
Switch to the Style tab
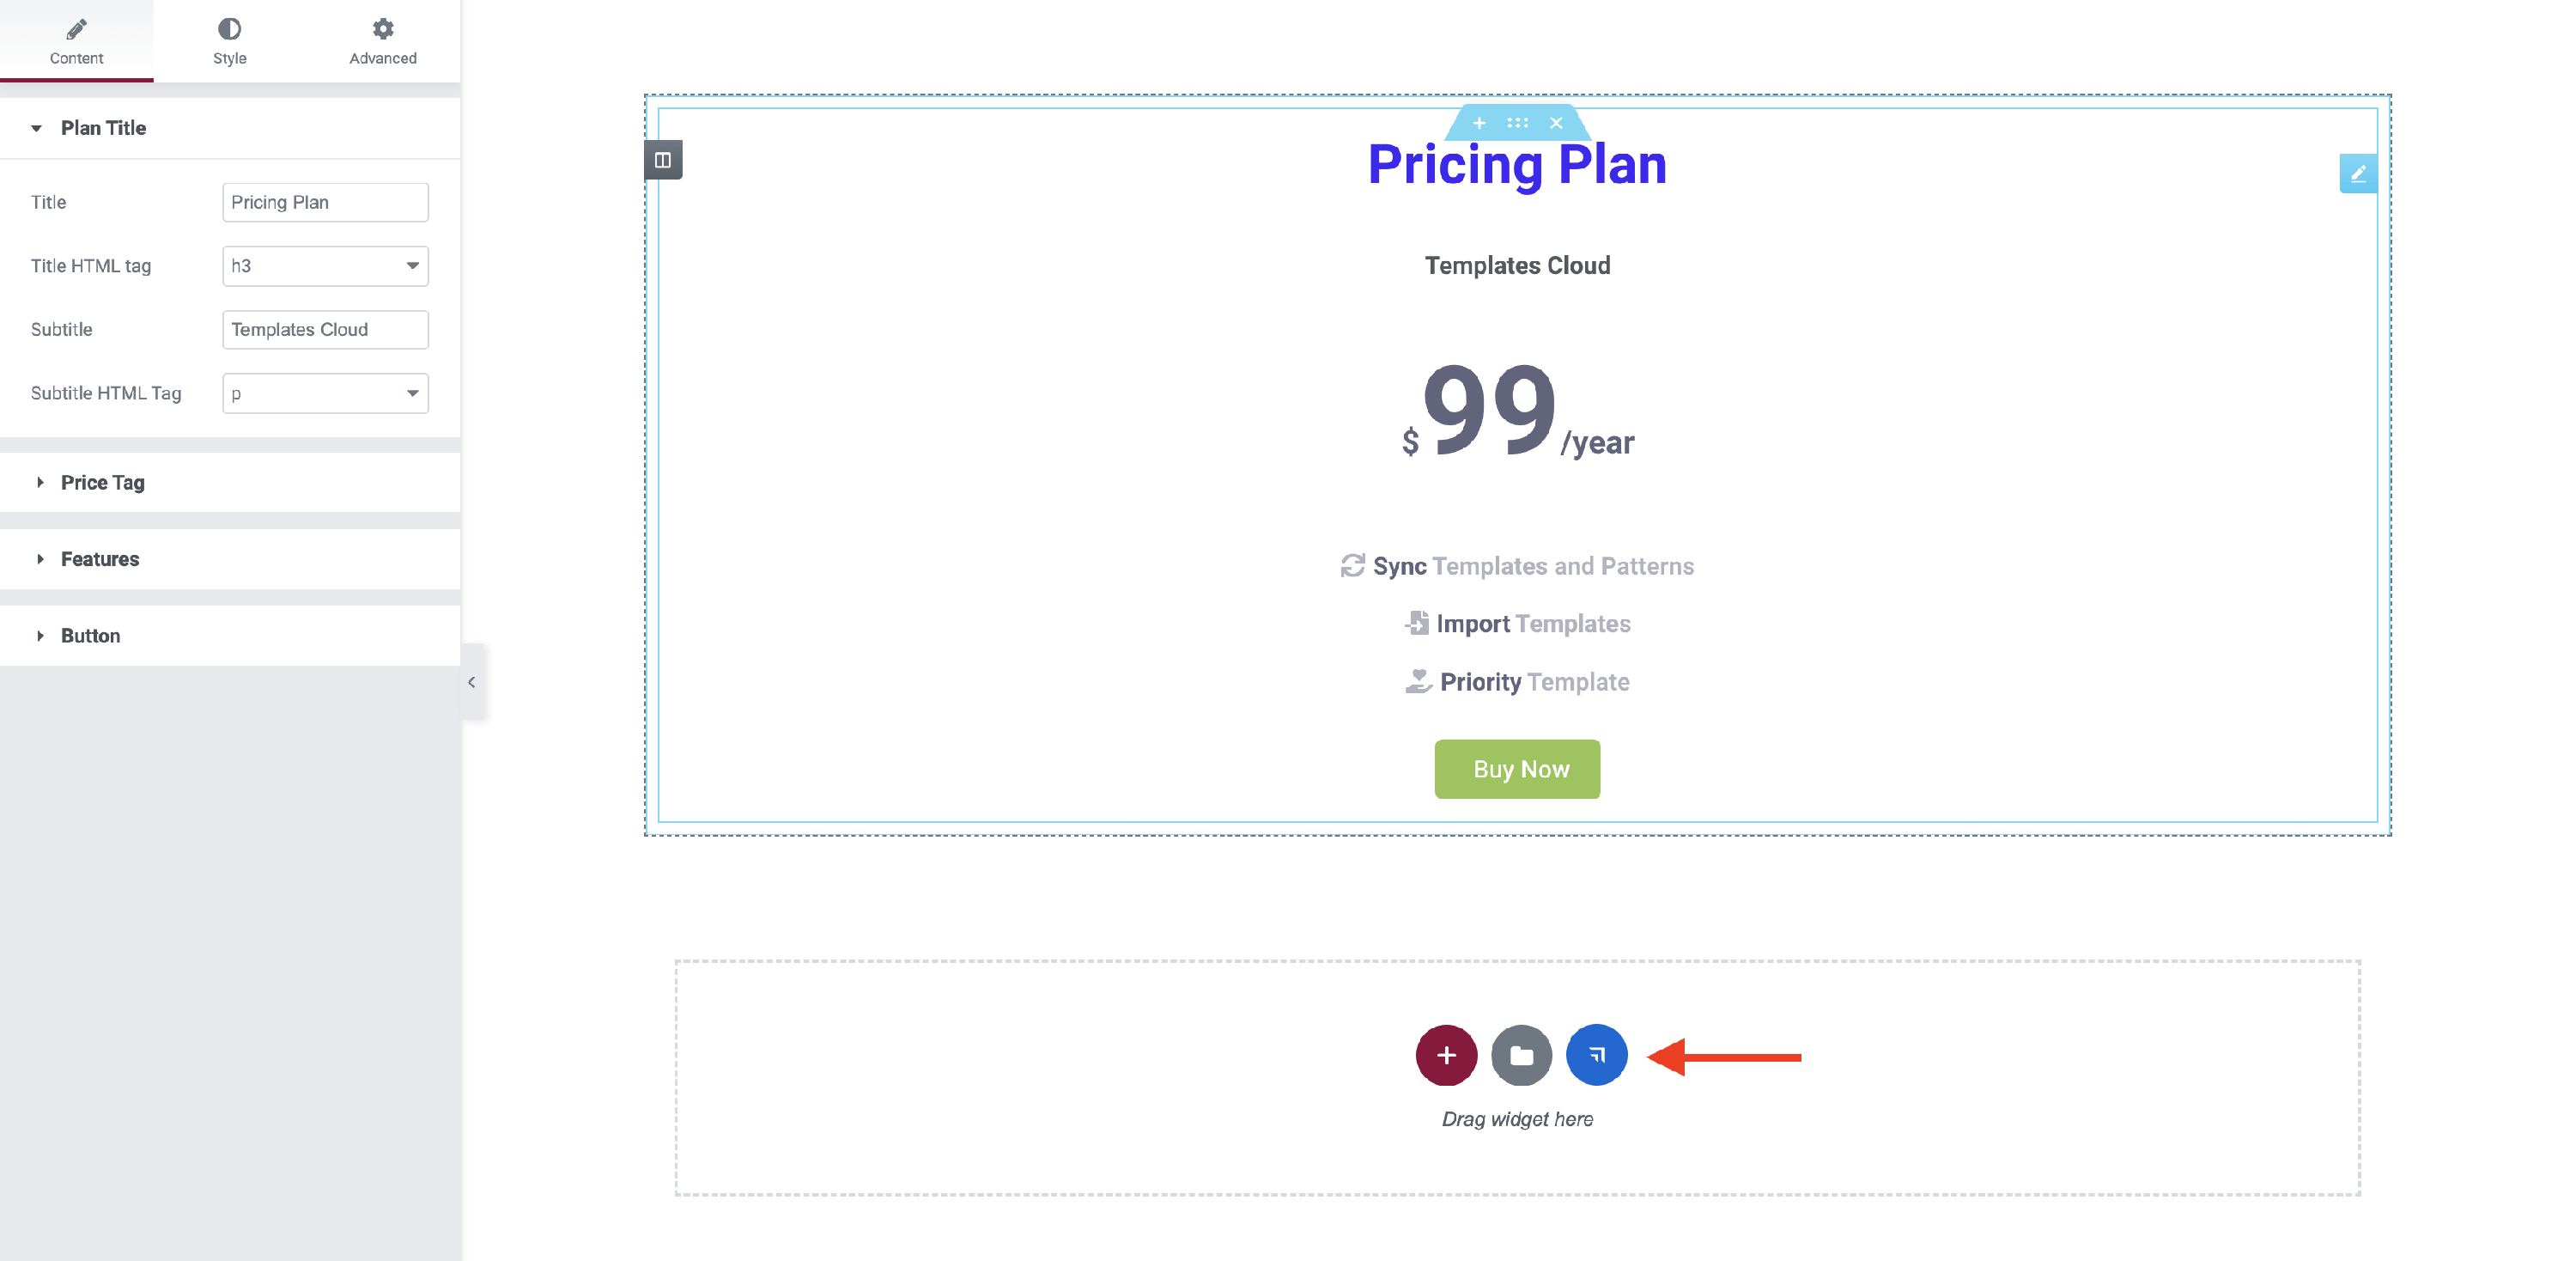229,41
